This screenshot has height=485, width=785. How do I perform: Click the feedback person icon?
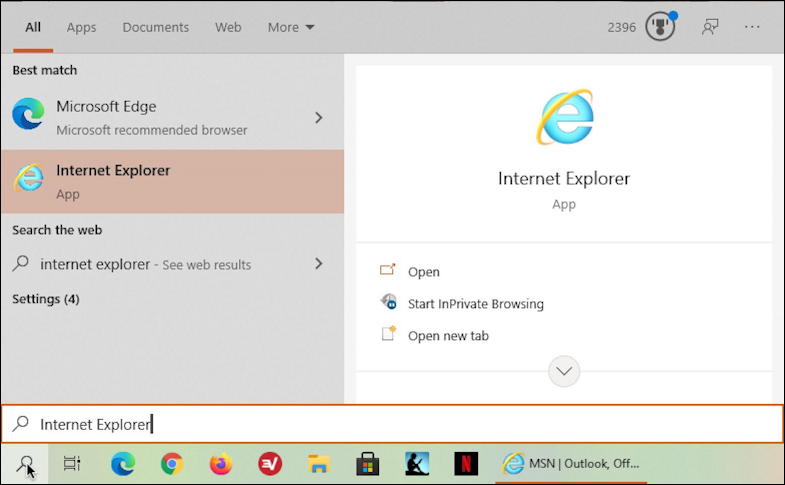[710, 27]
